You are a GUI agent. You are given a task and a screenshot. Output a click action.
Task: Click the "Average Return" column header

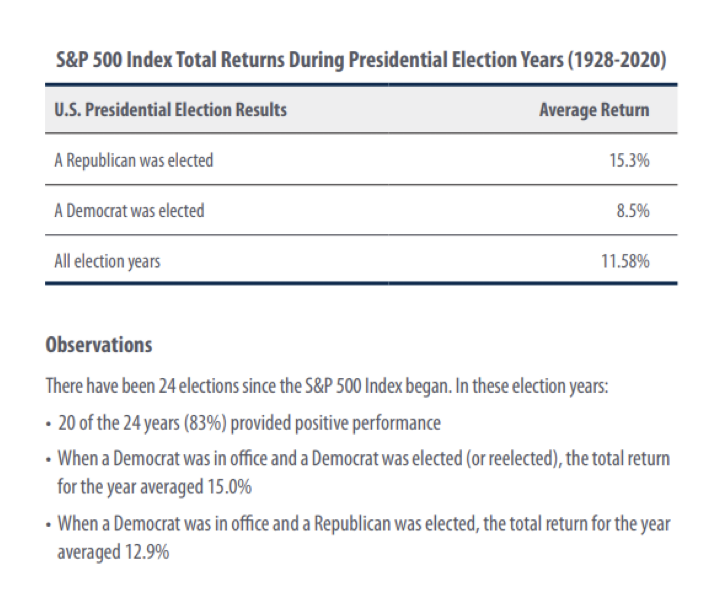593,109
